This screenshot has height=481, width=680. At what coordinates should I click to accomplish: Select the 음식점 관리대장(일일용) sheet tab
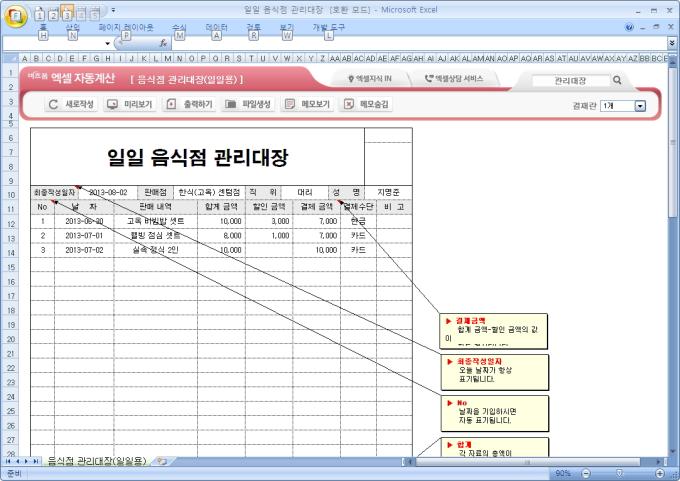[x=97, y=461]
